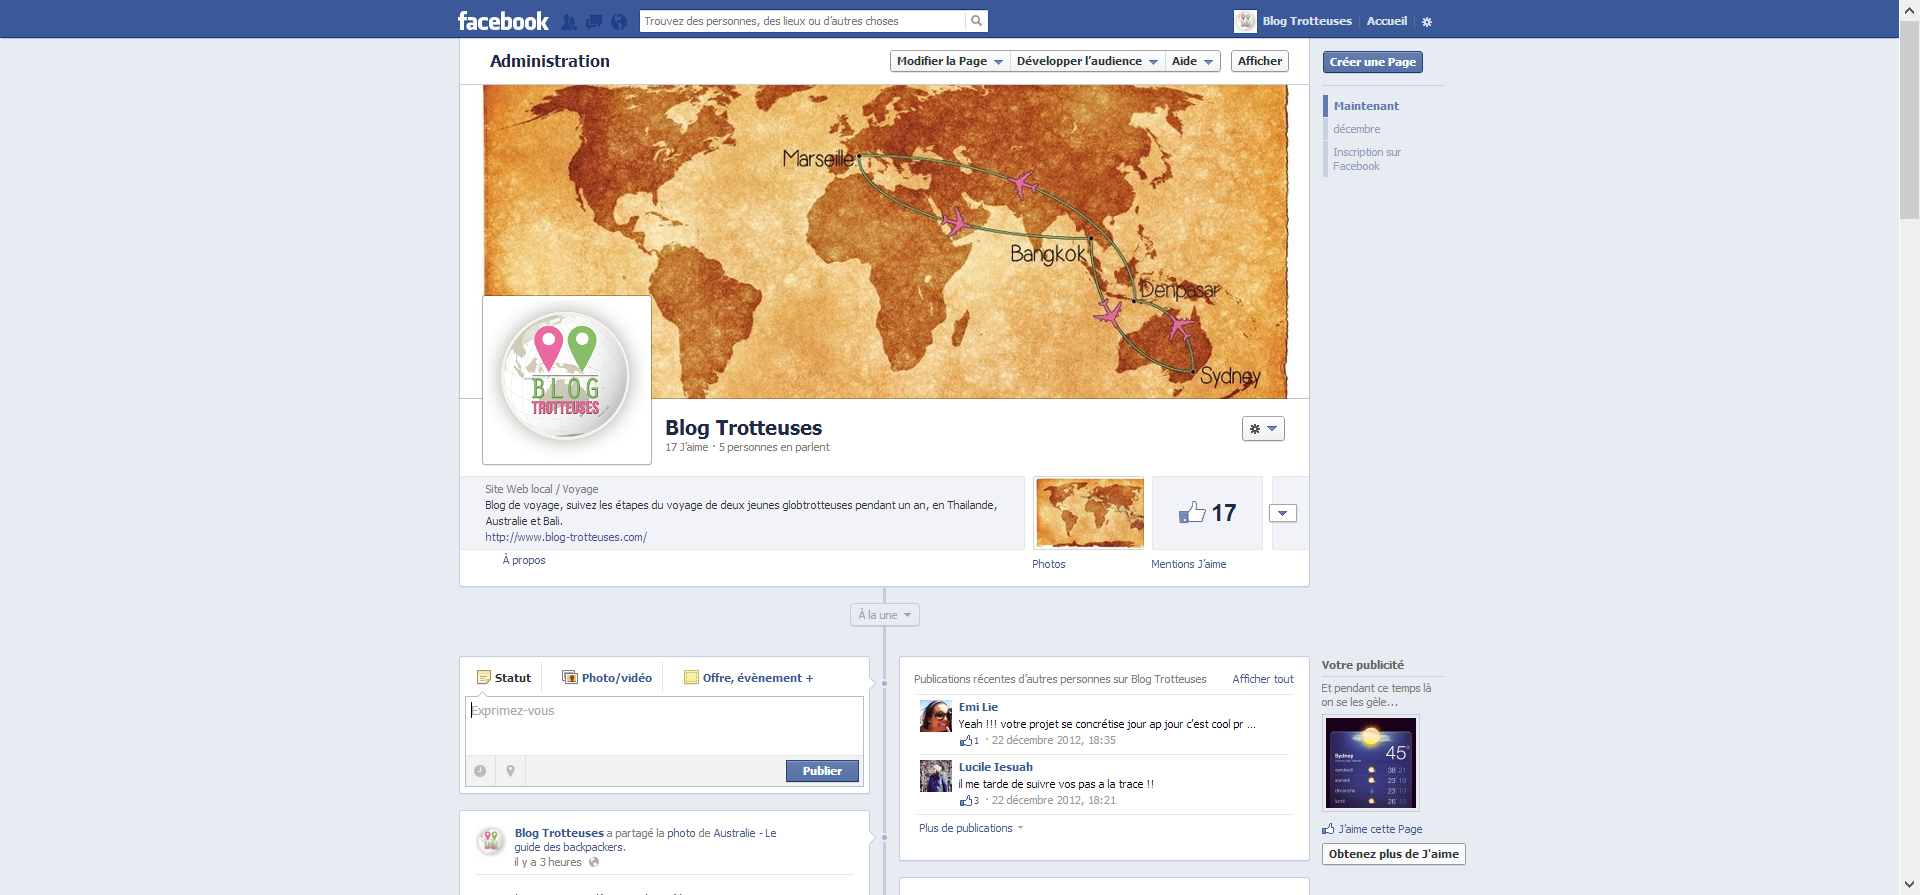Viewport: 1920px width, 895px height.
Task: Expand Plus de publications
Action: coord(970,828)
